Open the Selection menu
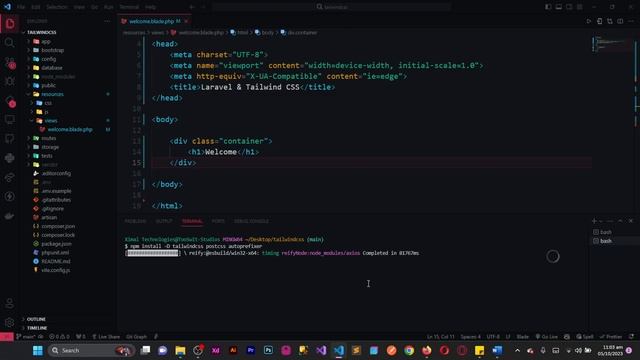Viewport: 640px width, 360px height. coord(57,7)
